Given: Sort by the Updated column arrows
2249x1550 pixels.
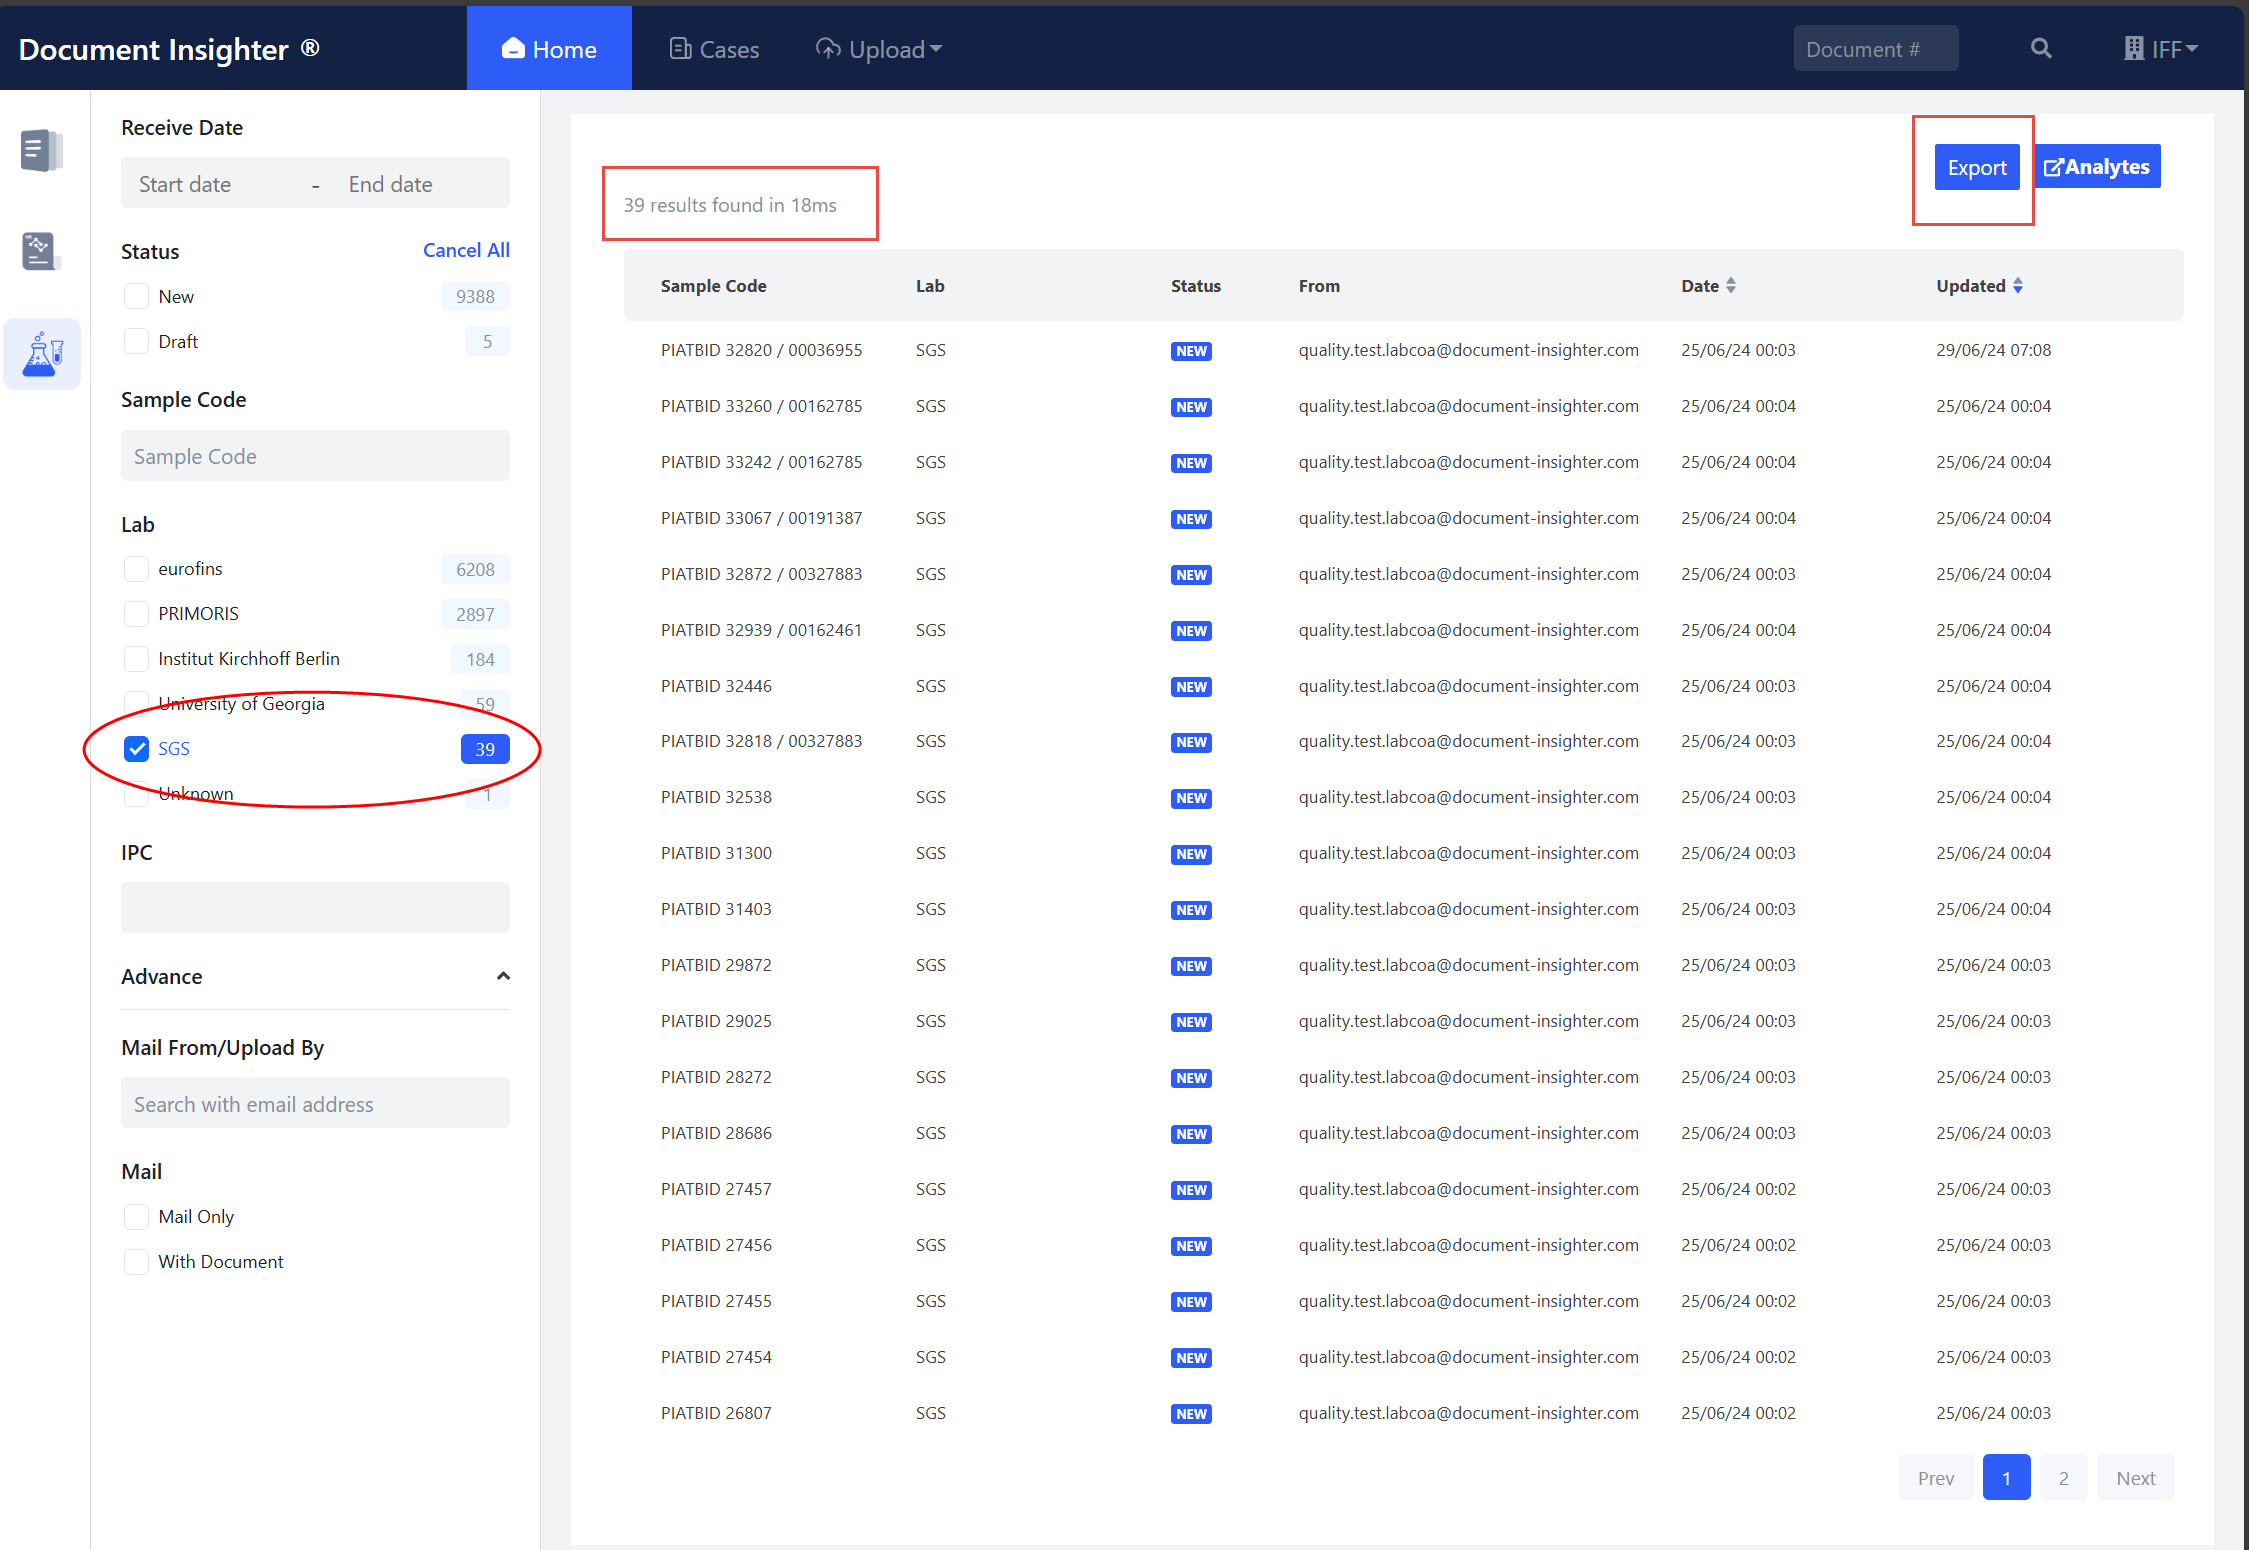Looking at the screenshot, I should click(x=2018, y=286).
